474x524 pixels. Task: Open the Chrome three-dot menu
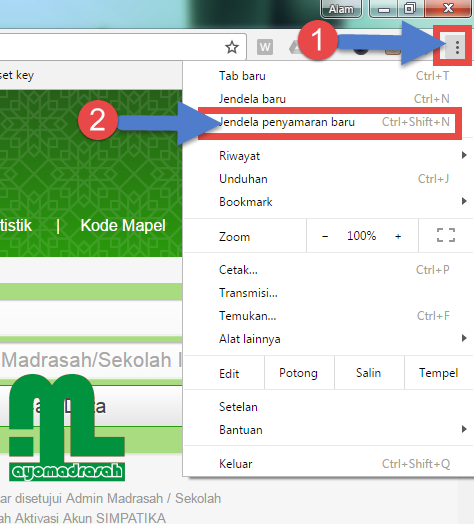457,48
